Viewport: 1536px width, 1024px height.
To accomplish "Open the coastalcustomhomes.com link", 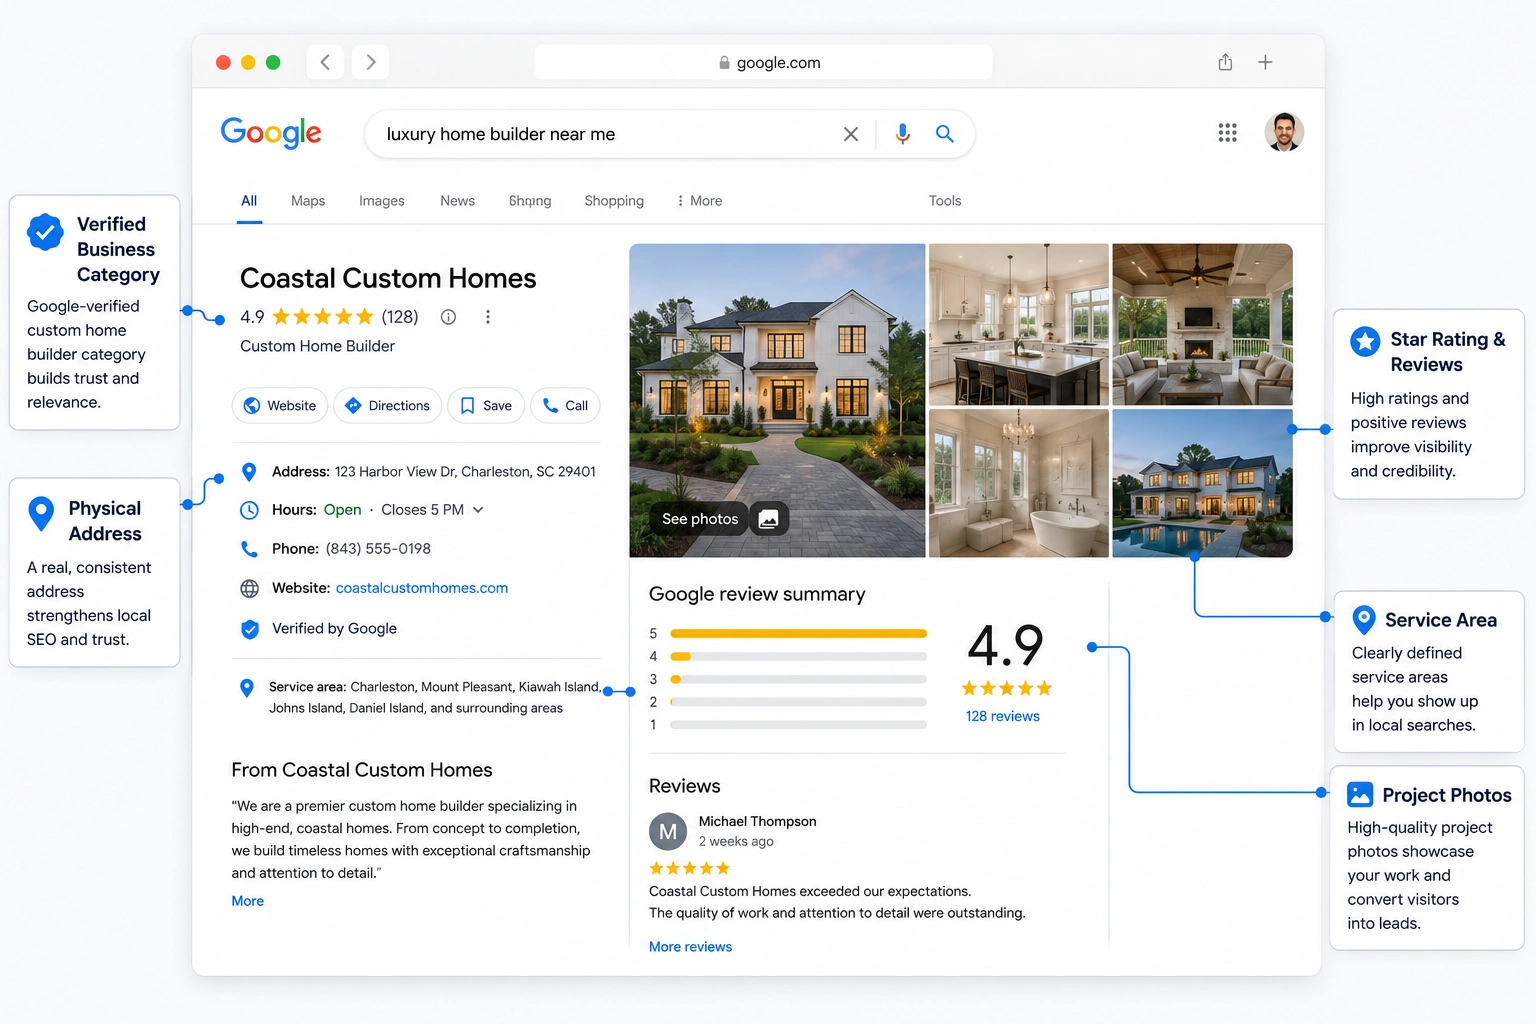I will click(x=422, y=588).
